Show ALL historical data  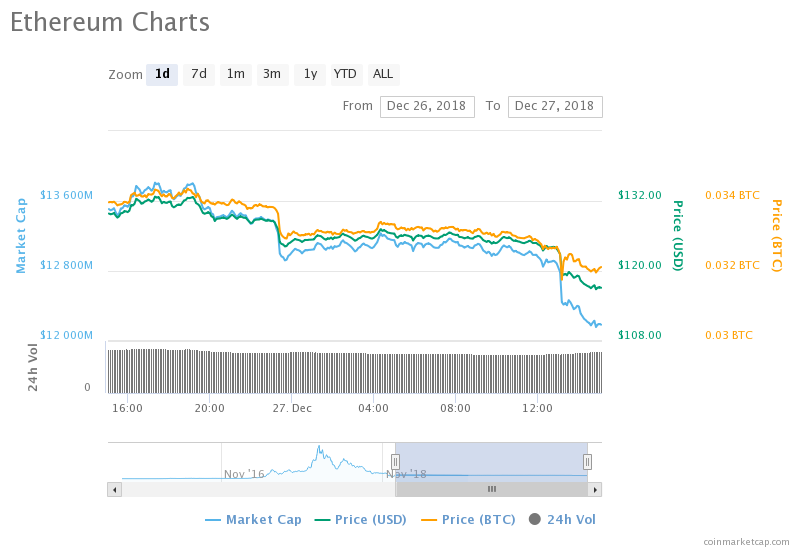[x=383, y=74]
